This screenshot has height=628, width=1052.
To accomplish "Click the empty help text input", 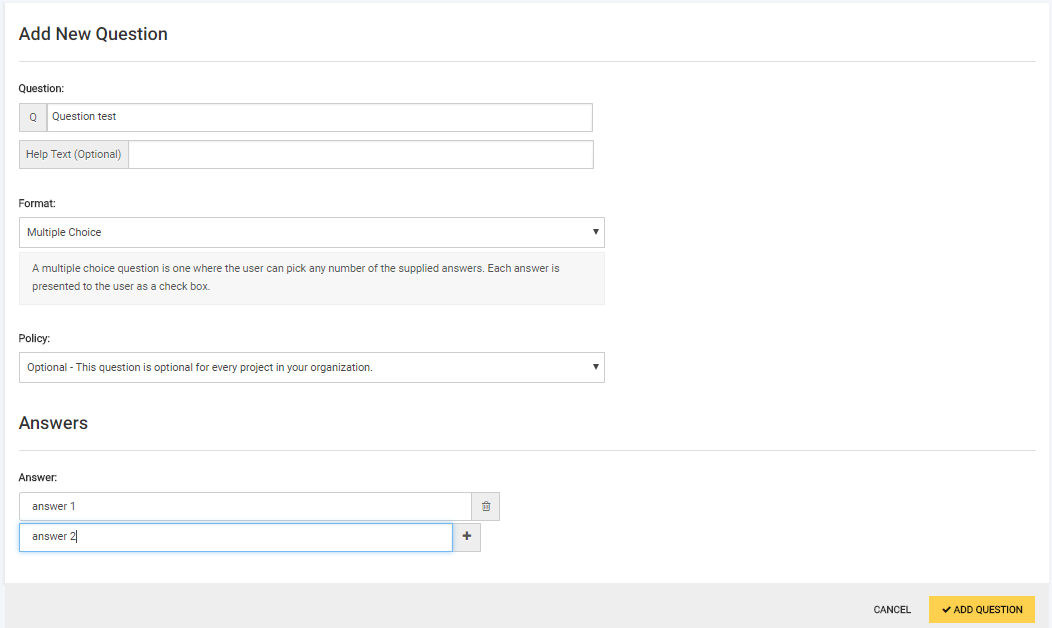I will (x=360, y=154).
